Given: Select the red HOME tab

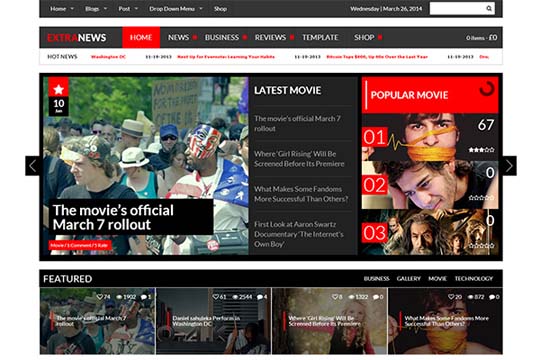Looking at the screenshot, I should [x=141, y=37].
